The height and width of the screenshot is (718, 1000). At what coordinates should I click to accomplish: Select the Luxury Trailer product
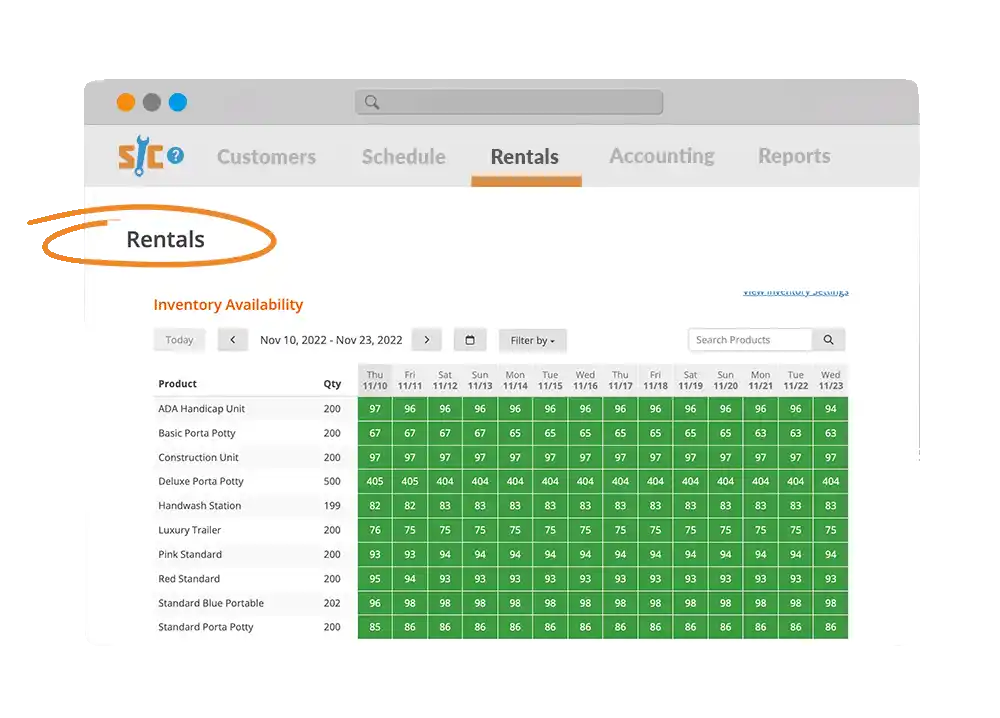pos(189,530)
